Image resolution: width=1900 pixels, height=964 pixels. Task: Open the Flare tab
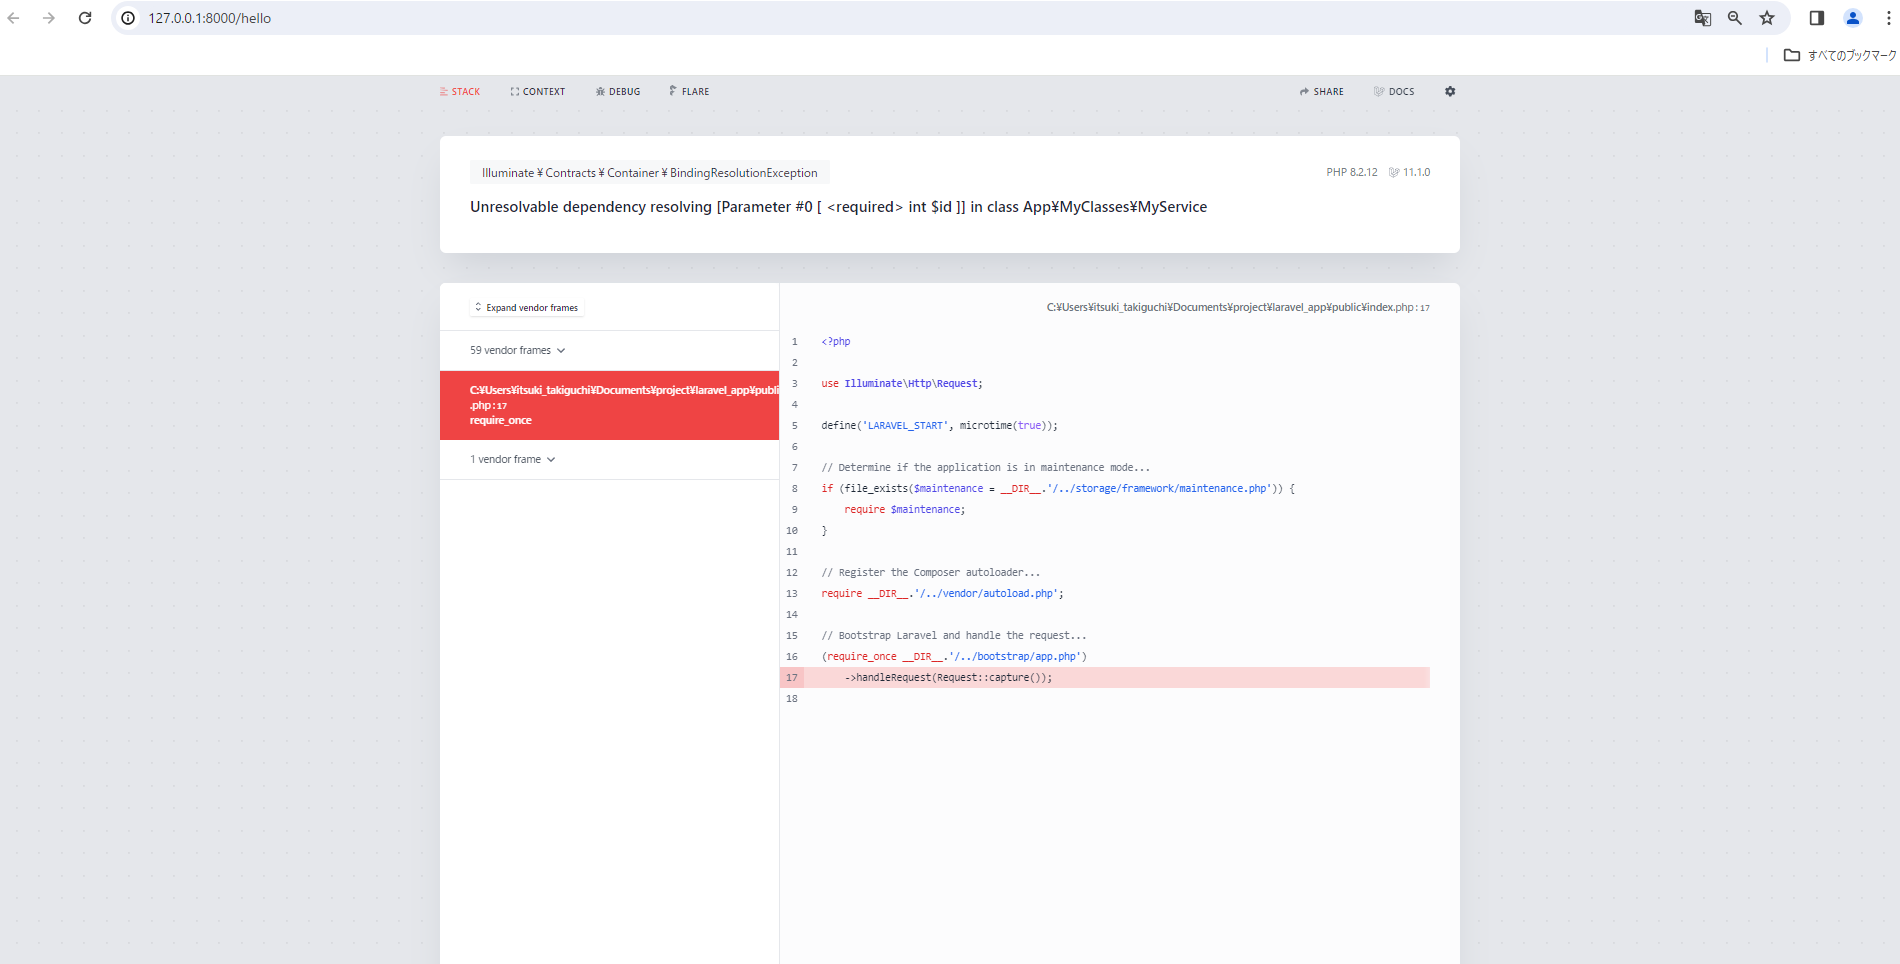pyautogui.click(x=689, y=91)
